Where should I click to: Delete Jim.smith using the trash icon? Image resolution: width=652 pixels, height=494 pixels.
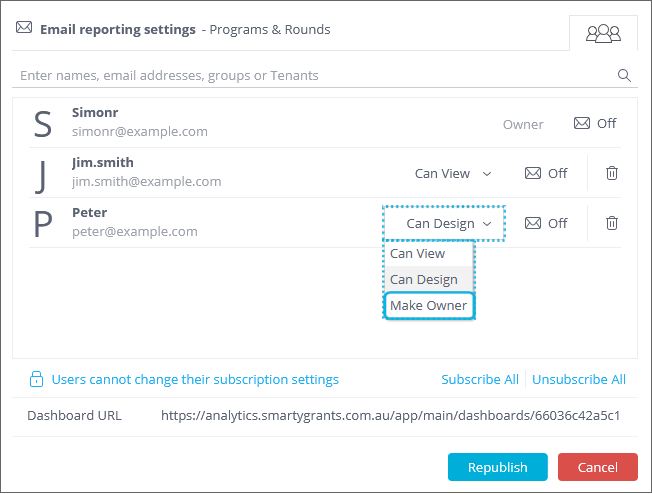(612, 173)
